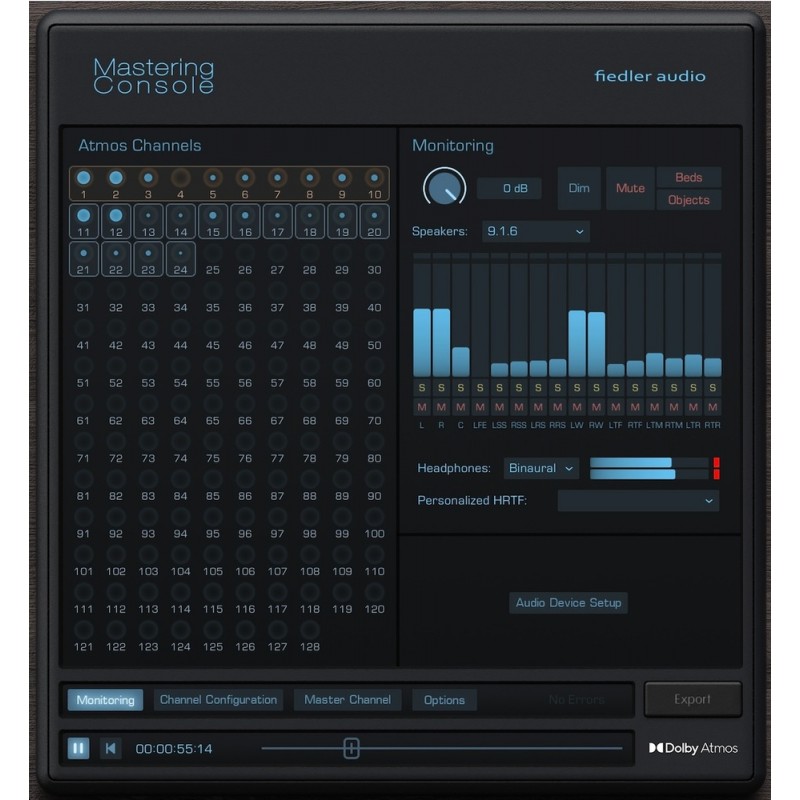Click the pause icon in the transport bar
Image resolution: width=800 pixels, height=800 pixels.
pyautogui.click(x=77, y=747)
